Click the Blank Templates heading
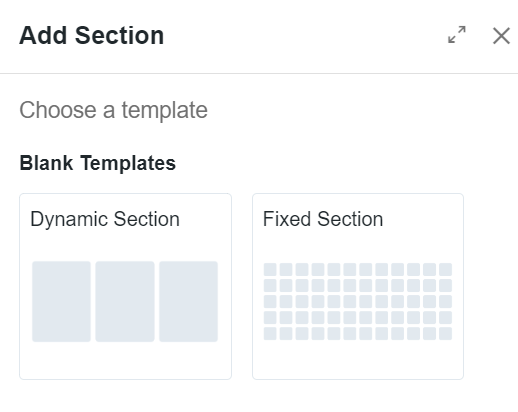The width and height of the screenshot is (518, 412). point(98,163)
